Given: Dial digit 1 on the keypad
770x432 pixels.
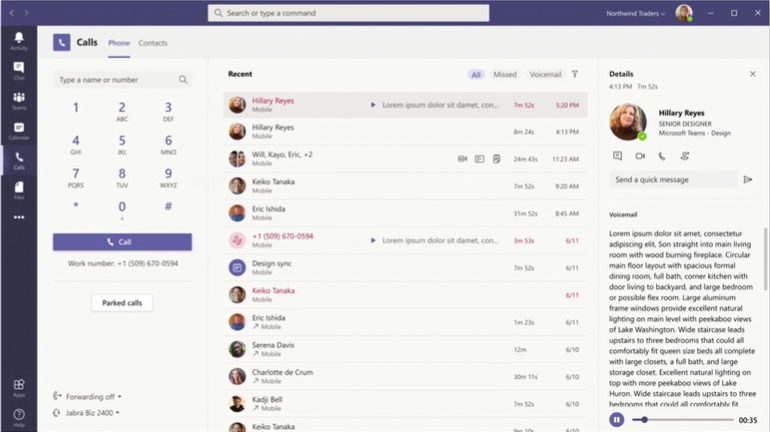Looking at the screenshot, I should [x=76, y=108].
